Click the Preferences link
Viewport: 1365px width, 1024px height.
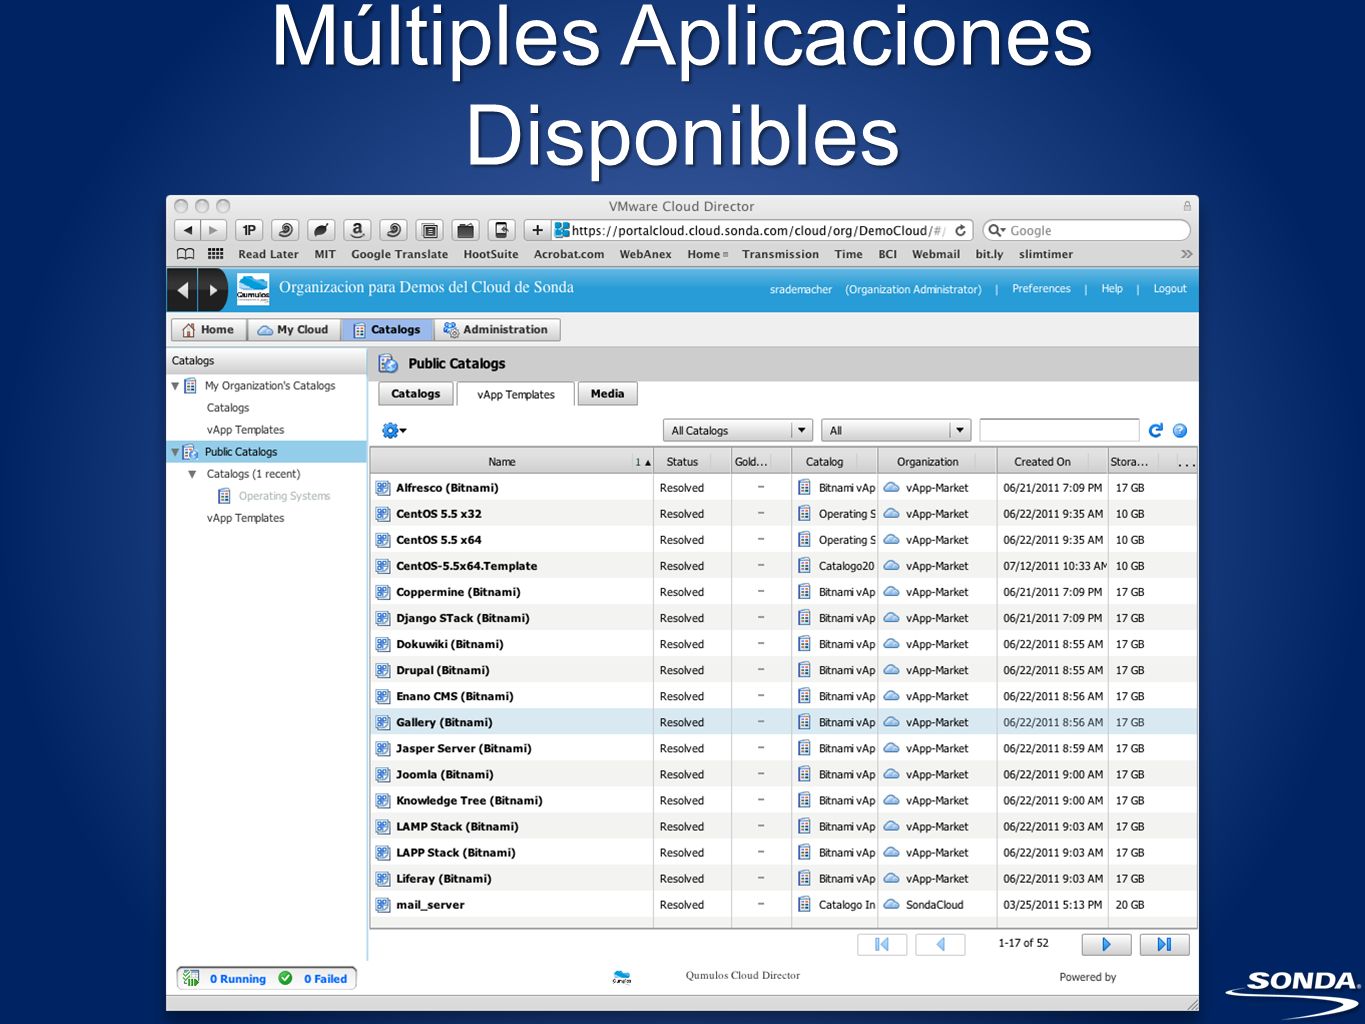tap(1041, 289)
